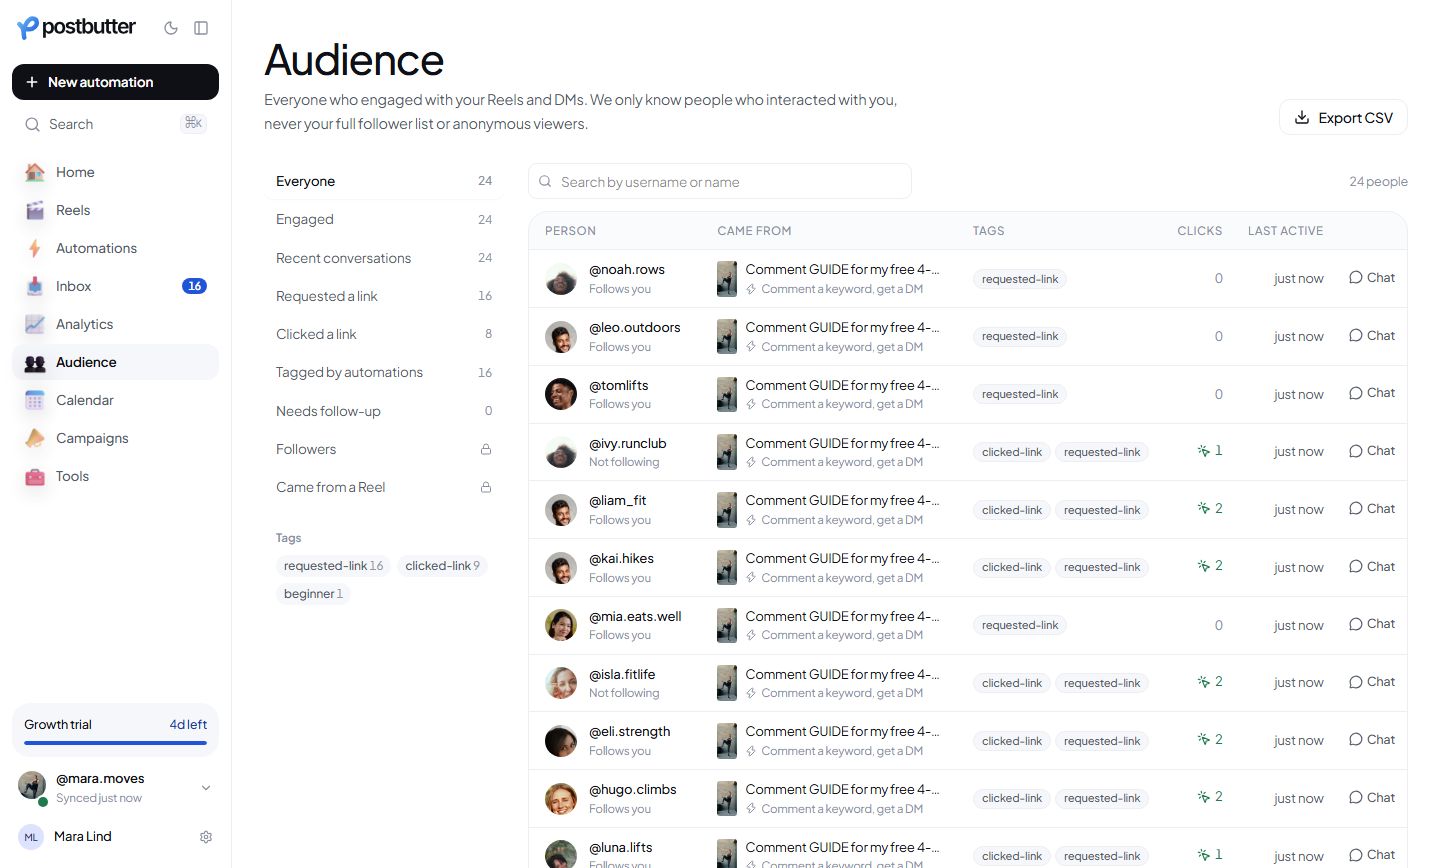Open chat for @mia.eats.well
Screen dimensions: 1440x868
(1372, 624)
